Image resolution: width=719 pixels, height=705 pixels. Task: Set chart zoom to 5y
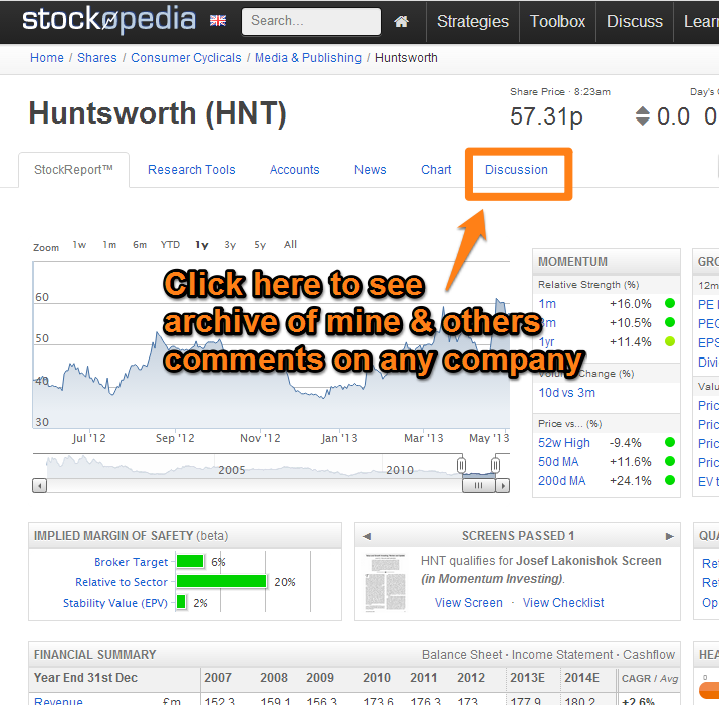point(260,245)
